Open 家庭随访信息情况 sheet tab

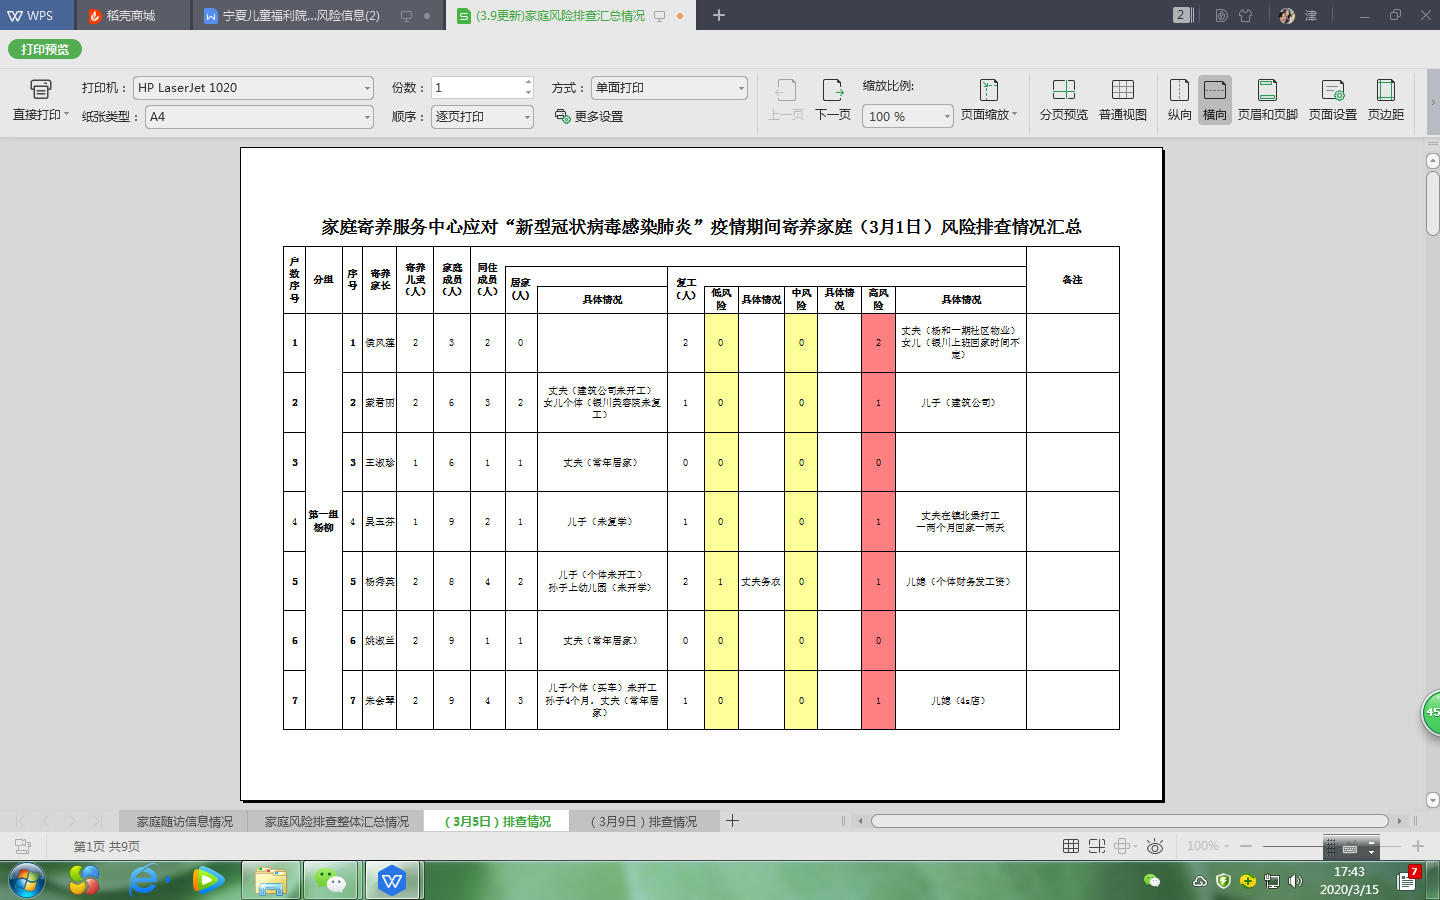(x=184, y=821)
